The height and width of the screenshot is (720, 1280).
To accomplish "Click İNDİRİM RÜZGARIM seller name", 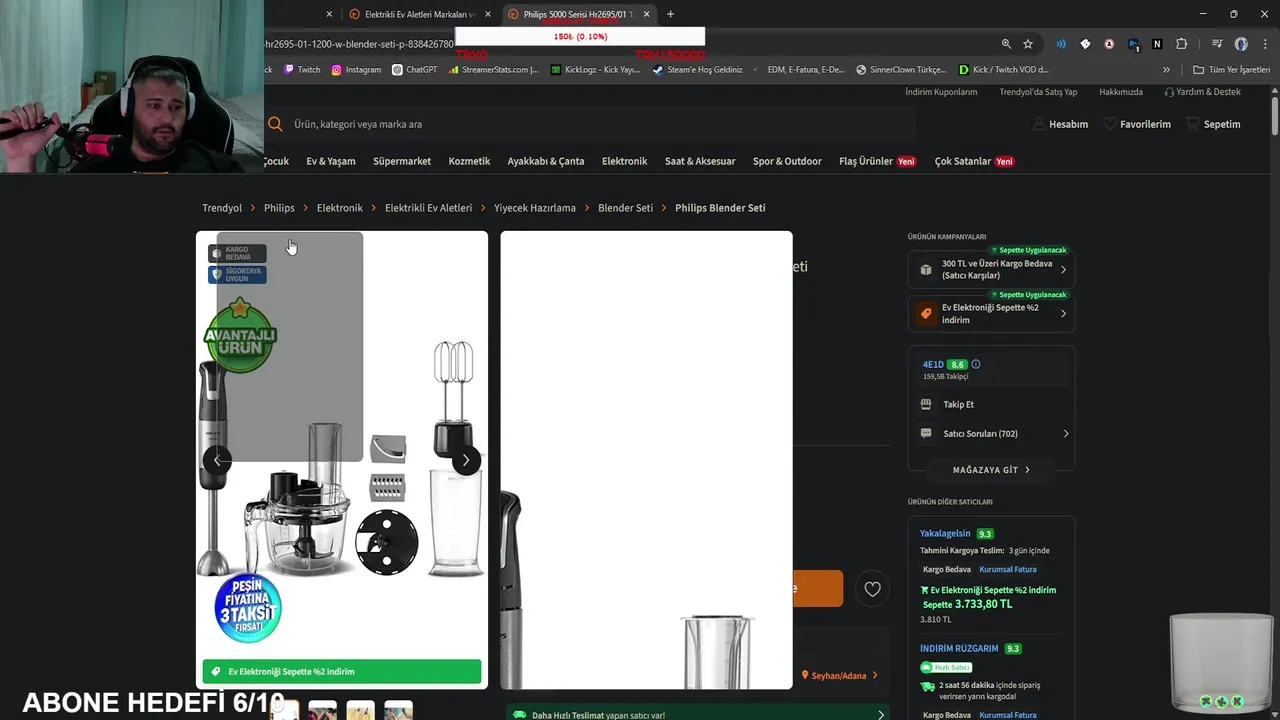I will click(959, 648).
